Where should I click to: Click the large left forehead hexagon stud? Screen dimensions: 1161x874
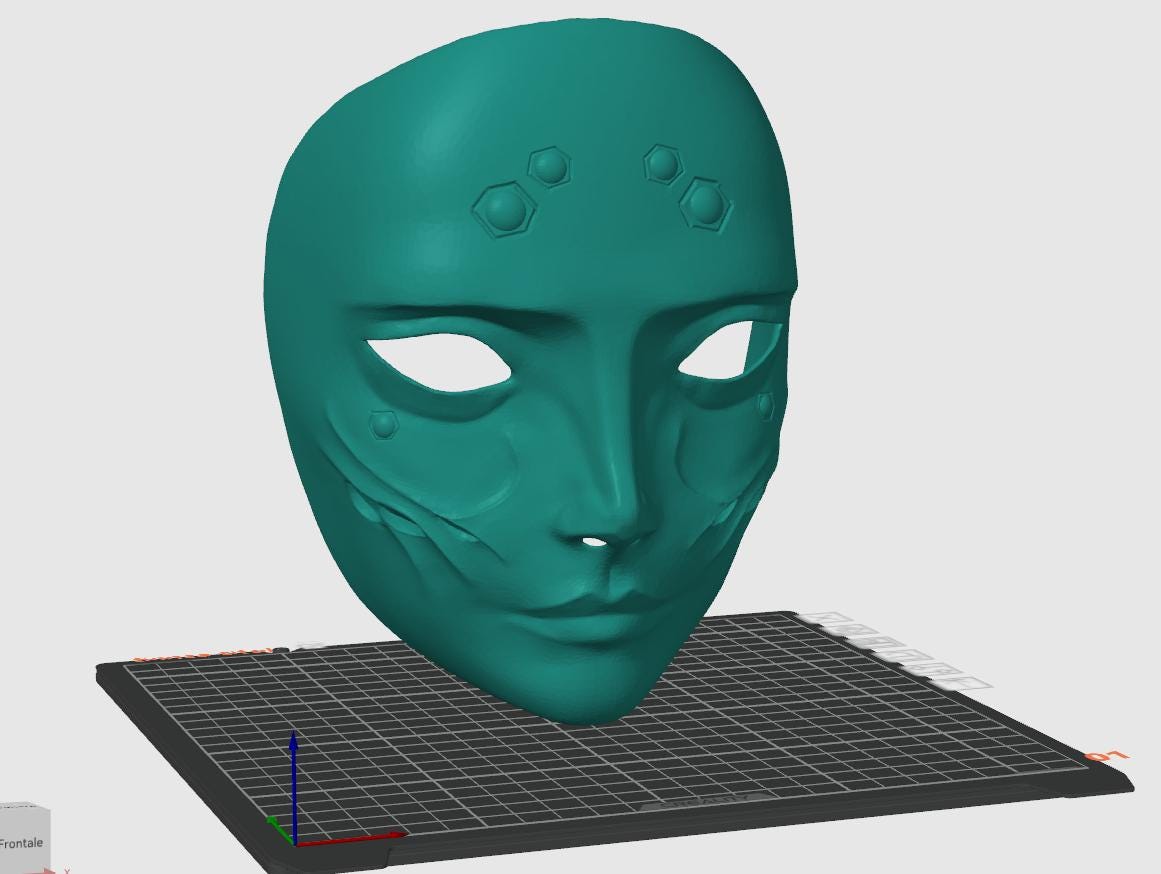[x=506, y=209]
